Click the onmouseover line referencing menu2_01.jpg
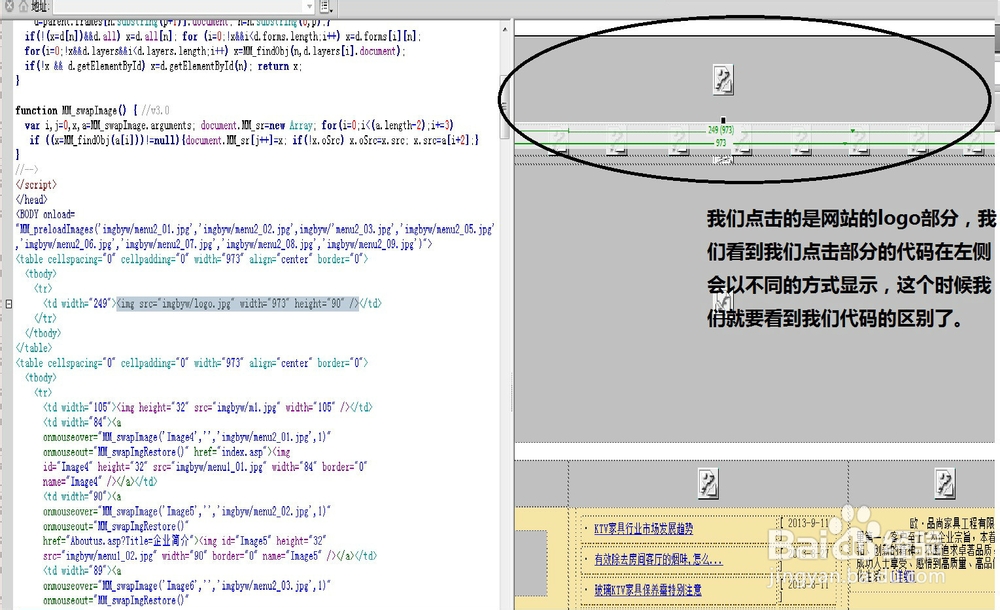The width and height of the screenshot is (1000, 610). [187, 437]
